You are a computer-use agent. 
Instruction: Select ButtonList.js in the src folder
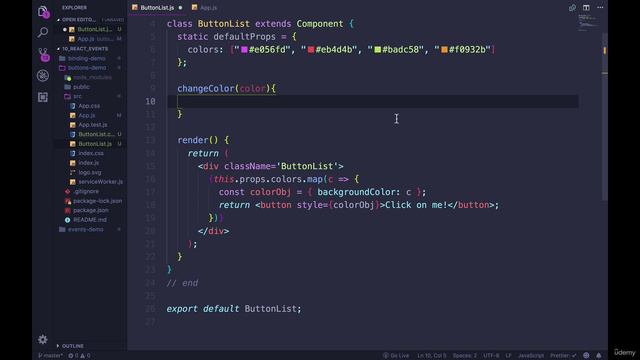(95, 144)
